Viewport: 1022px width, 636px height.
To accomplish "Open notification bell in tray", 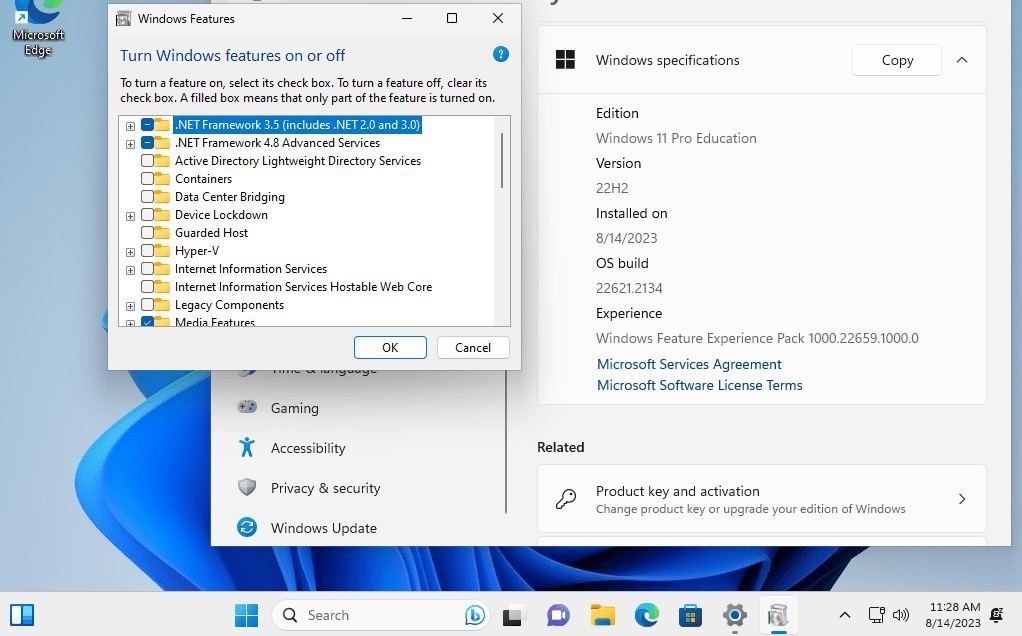I will 997,614.
